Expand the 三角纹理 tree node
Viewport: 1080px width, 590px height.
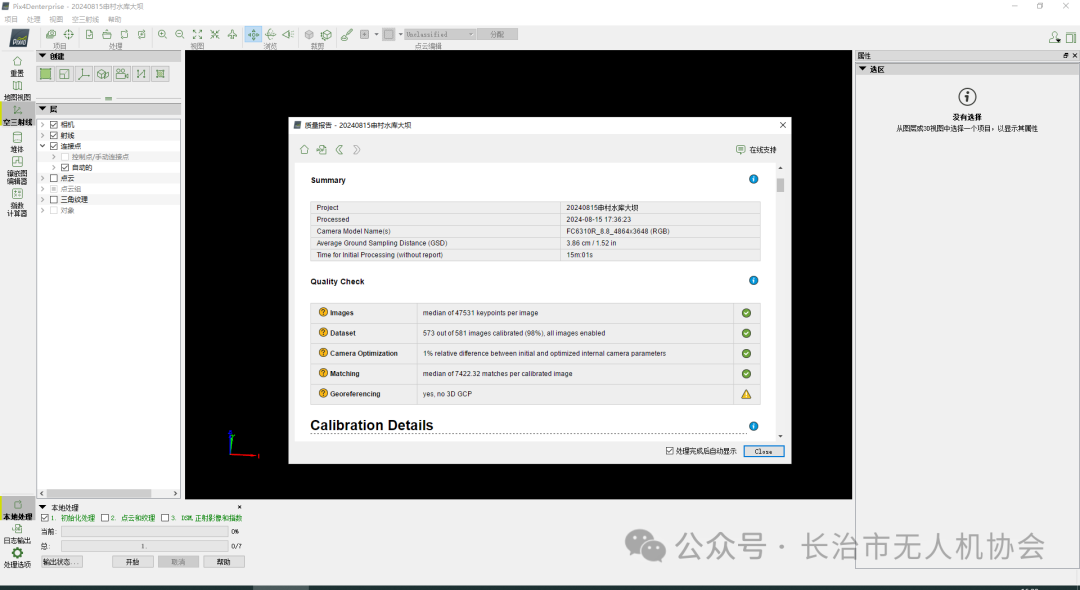coord(43,200)
